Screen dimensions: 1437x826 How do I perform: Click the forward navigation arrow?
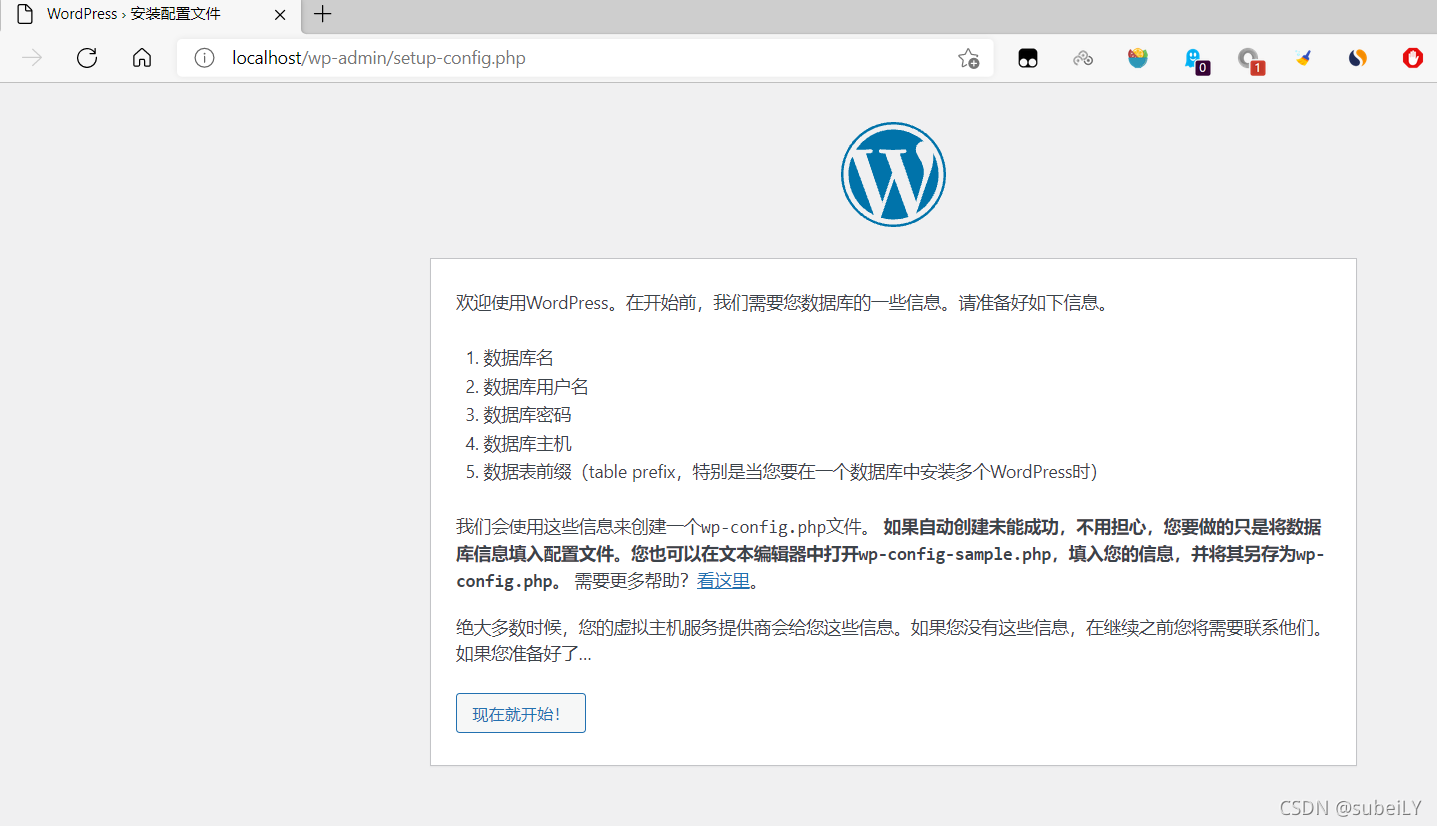point(32,58)
